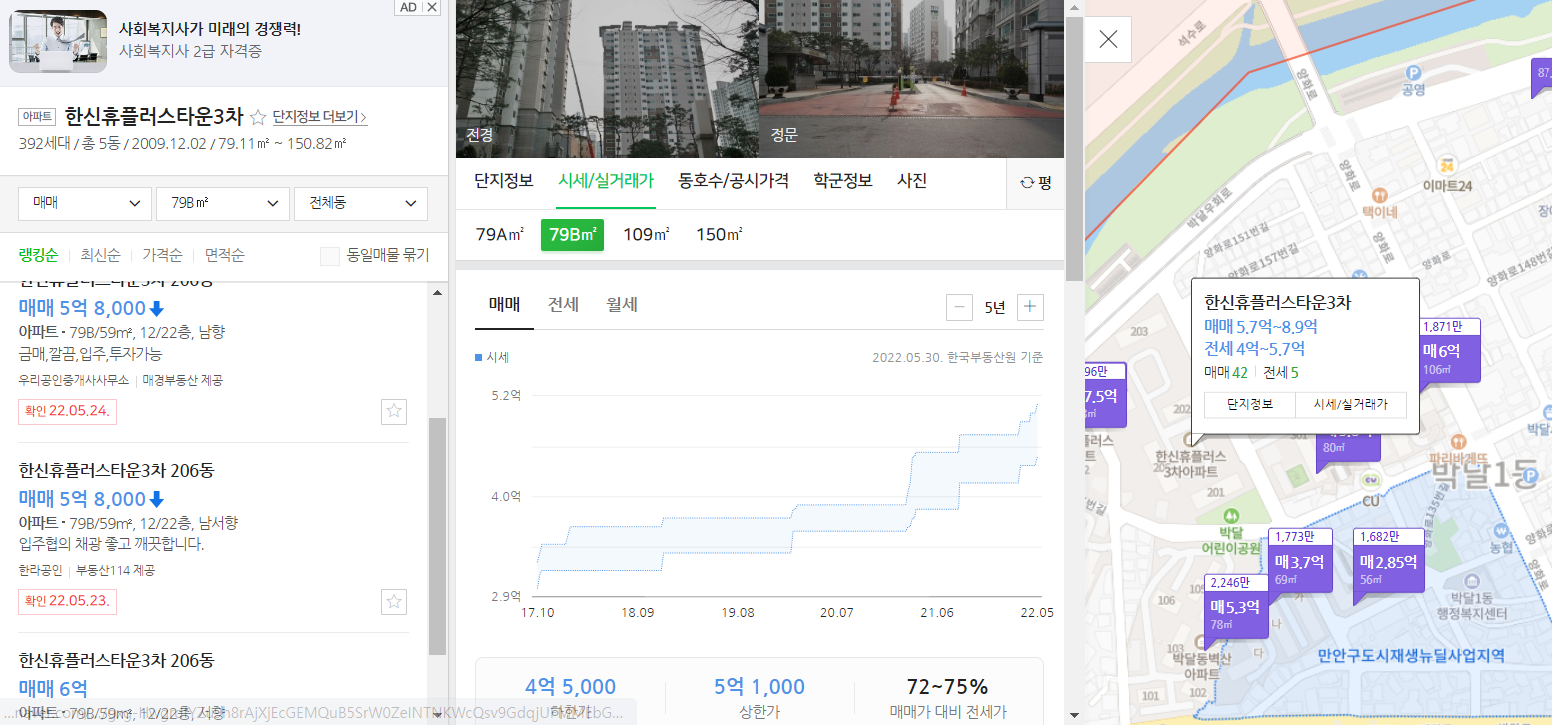This screenshot has width=1552, height=725.
Task: Switch to the 단지정보 tab
Action: point(504,181)
